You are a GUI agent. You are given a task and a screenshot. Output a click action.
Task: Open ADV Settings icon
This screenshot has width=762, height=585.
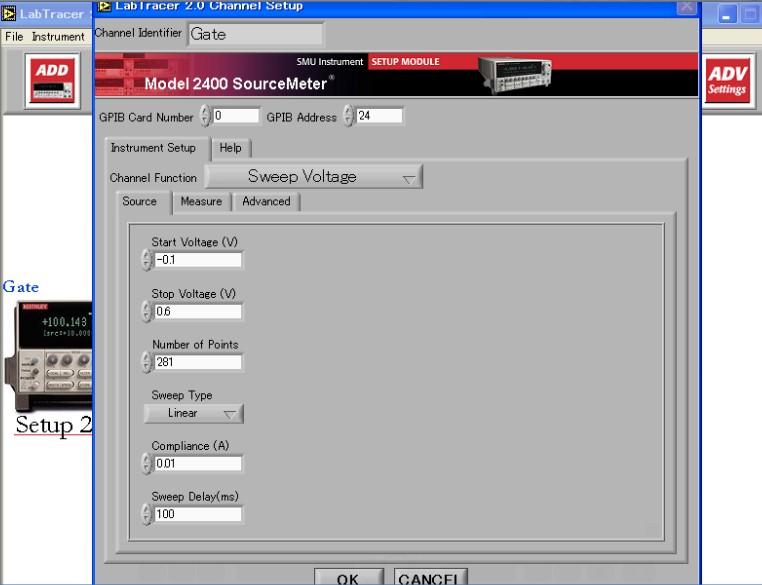tap(727, 81)
